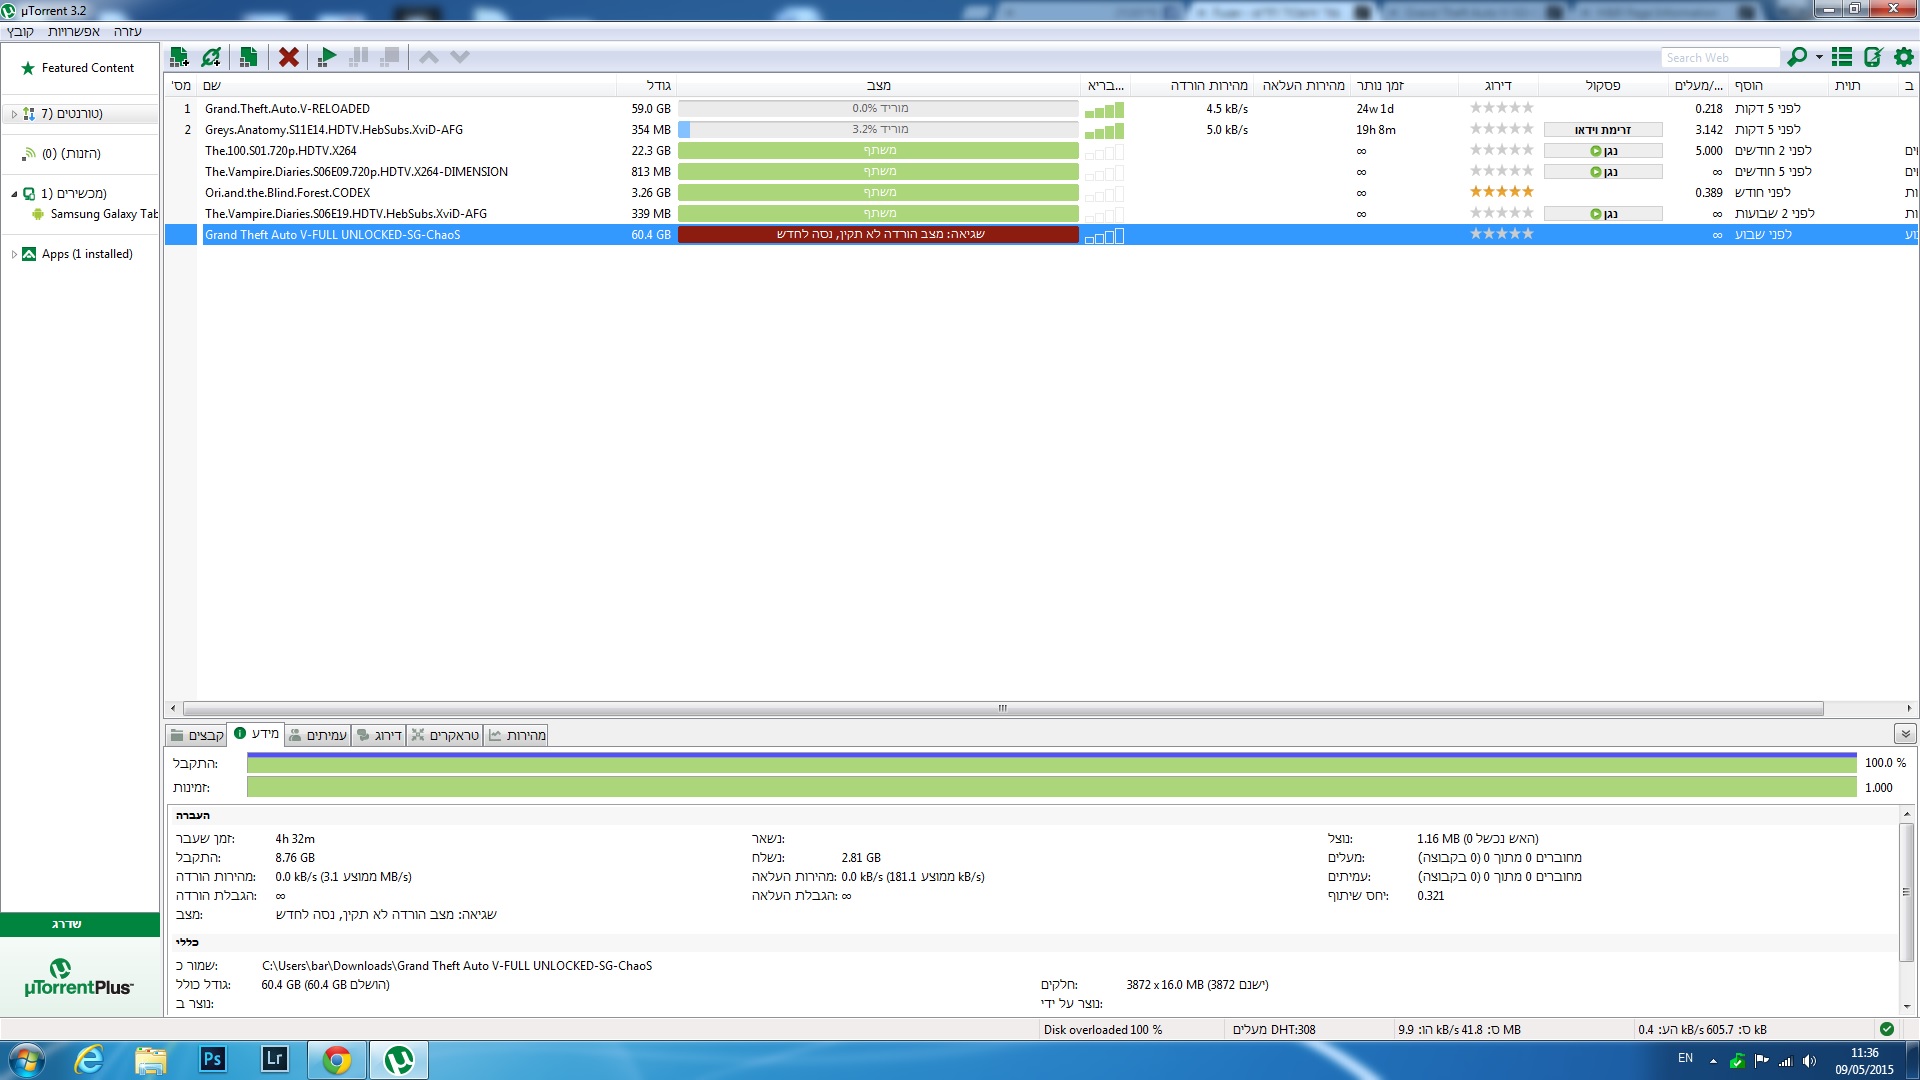This screenshot has width=1920, height=1080.
Task: Click the search magnifier icon
Action: pos(1797,57)
